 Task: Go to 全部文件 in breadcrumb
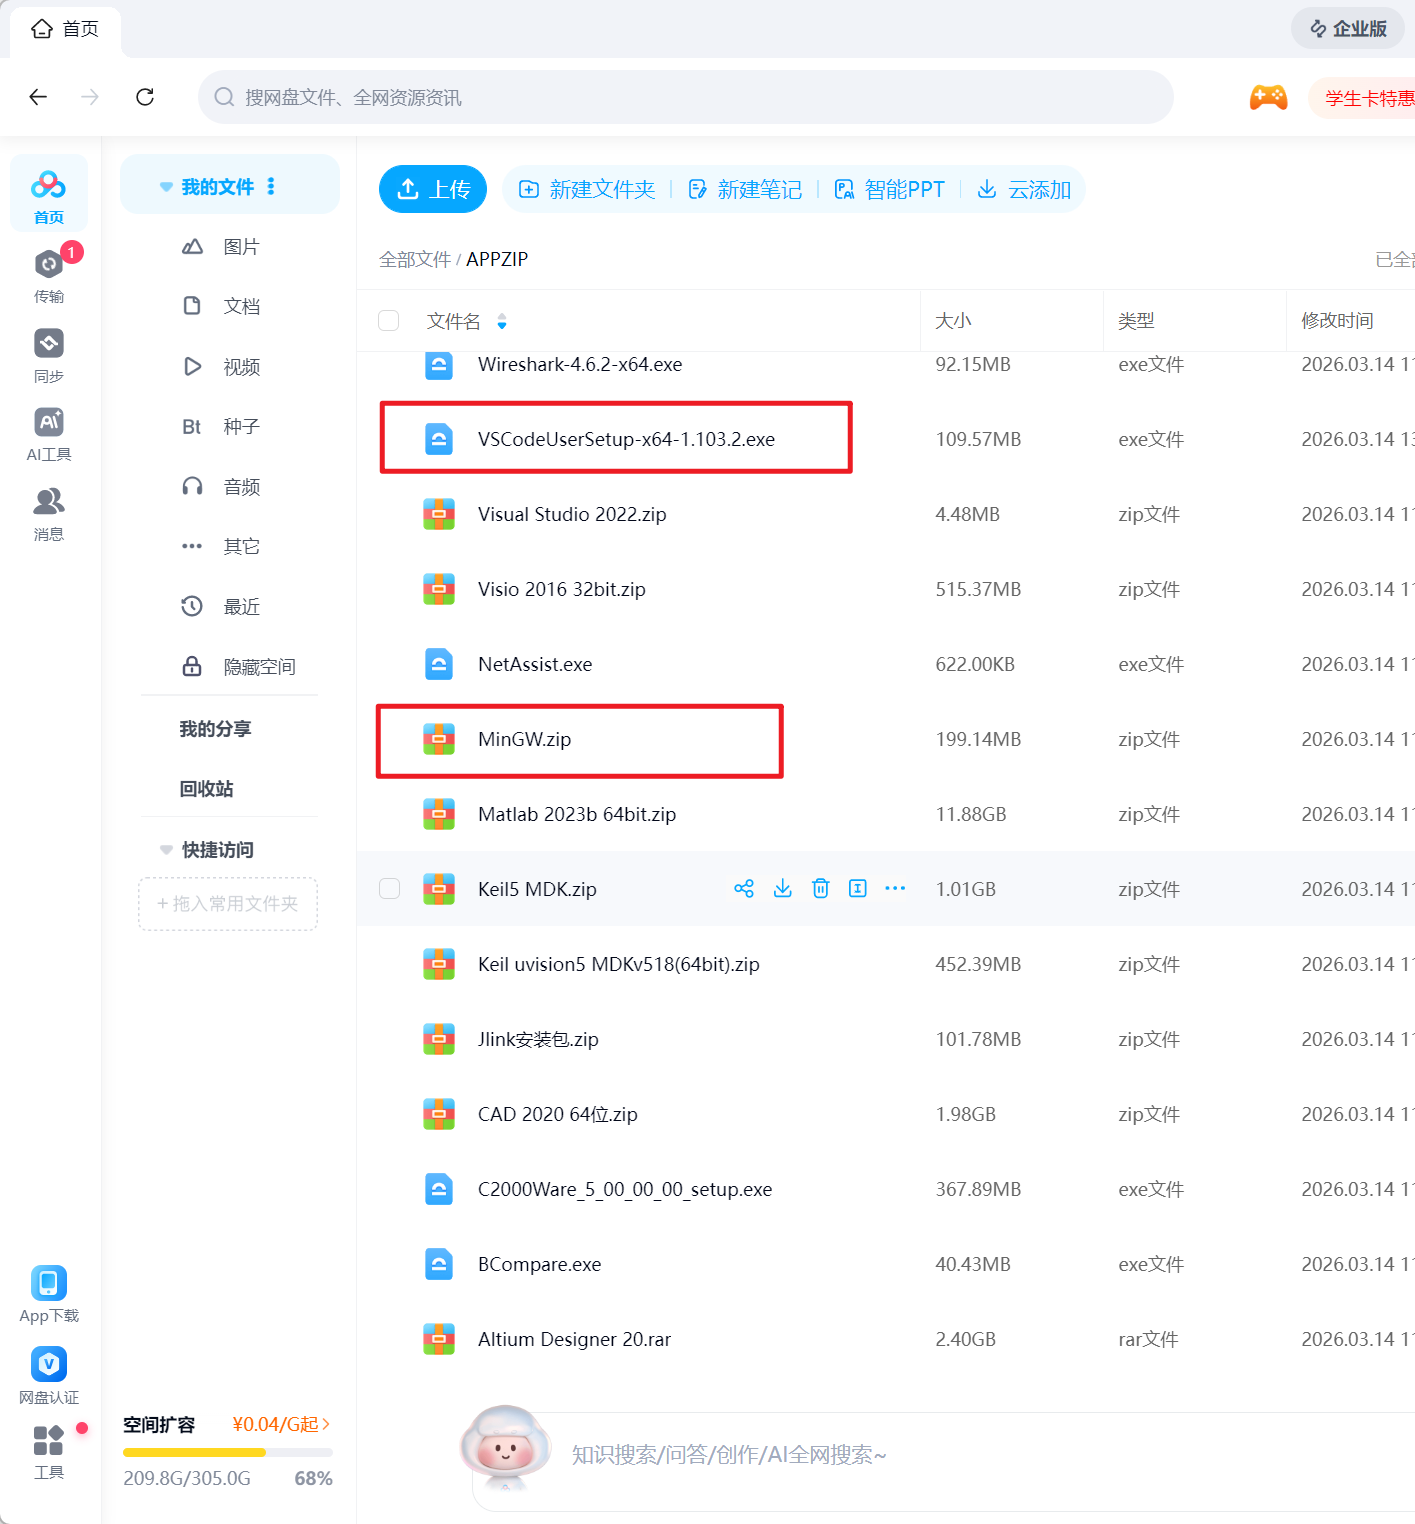415,259
